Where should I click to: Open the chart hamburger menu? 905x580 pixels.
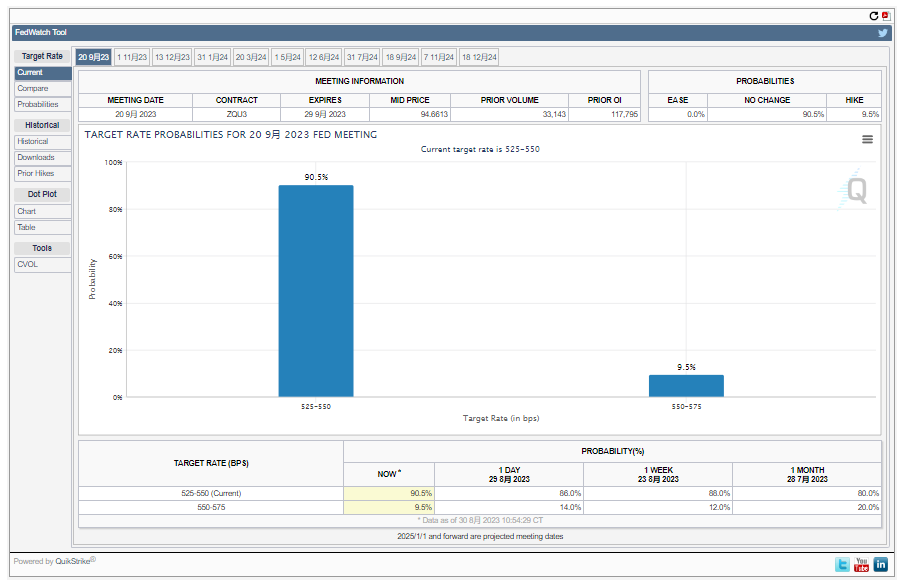tap(867, 140)
